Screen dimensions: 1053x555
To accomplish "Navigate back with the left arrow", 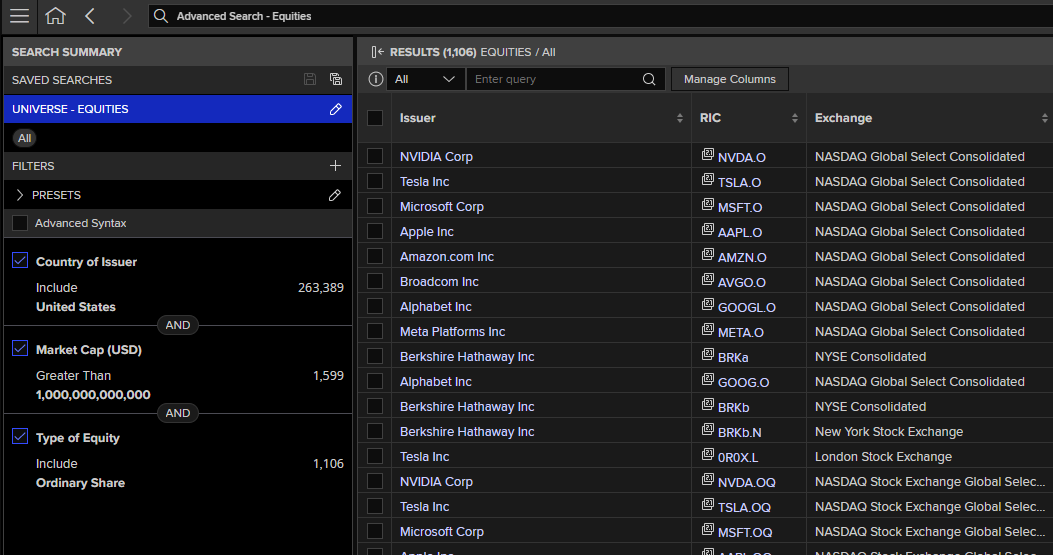I will pyautogui.click(x=90, y=15).
